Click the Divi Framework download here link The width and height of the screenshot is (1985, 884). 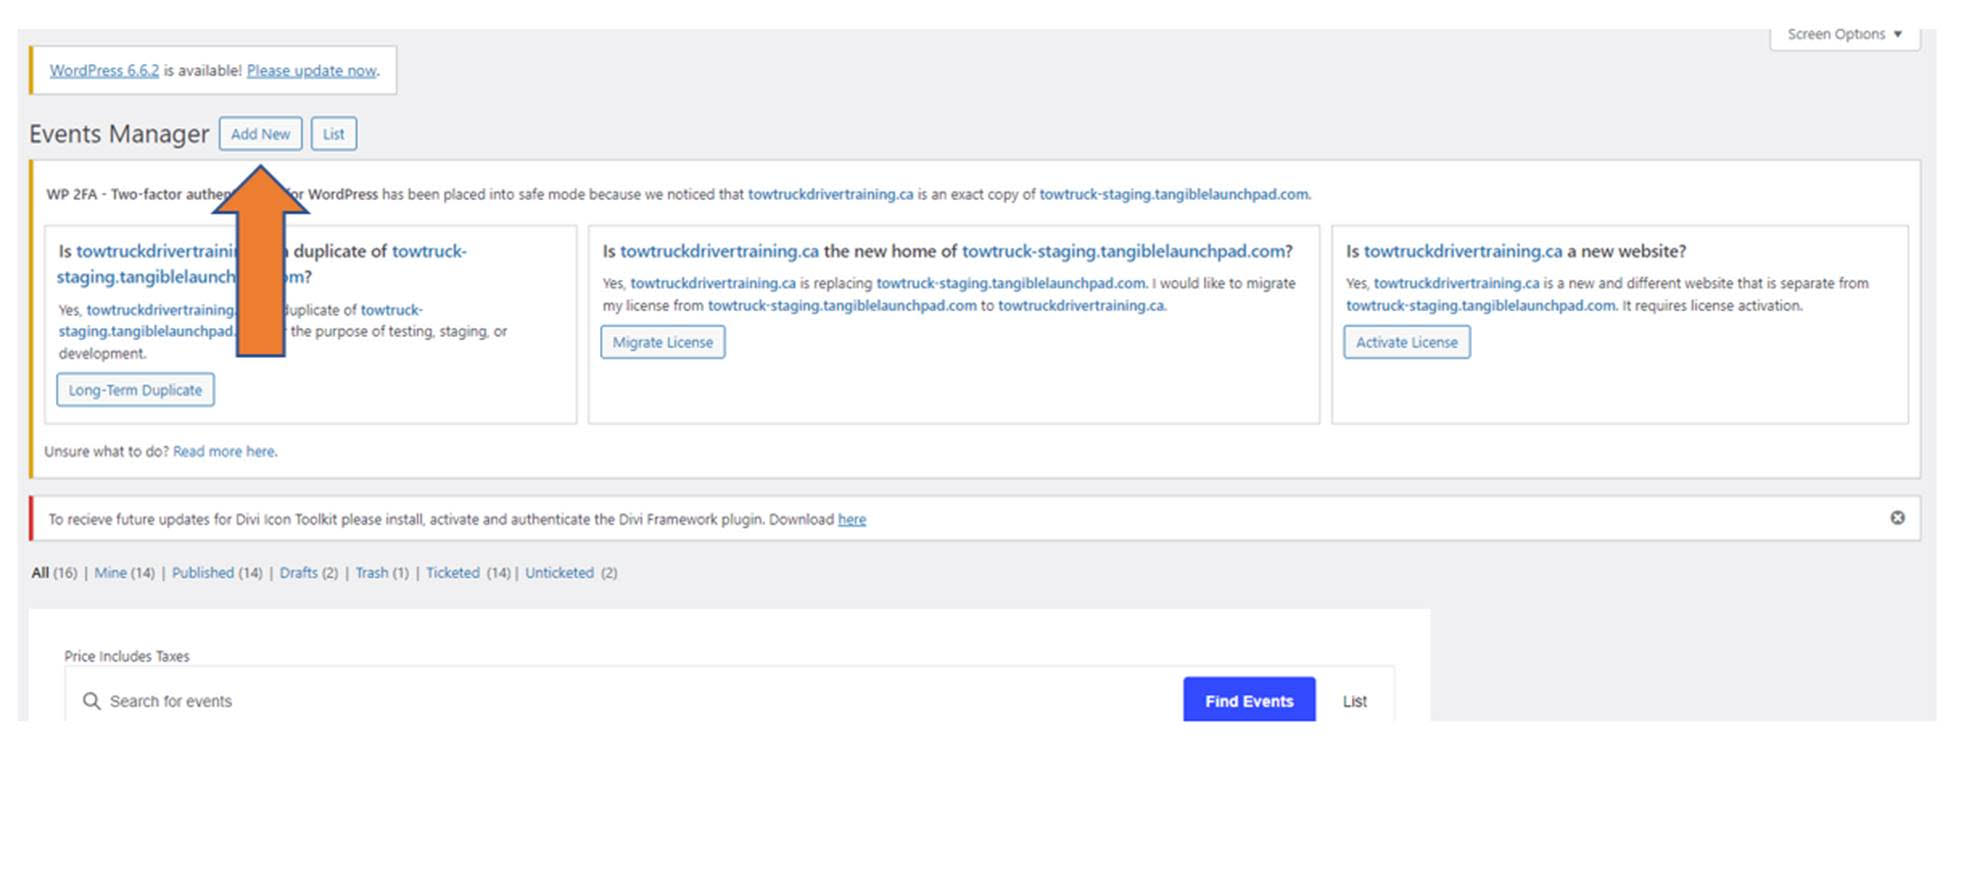pyautogui.click(x=851, y=520)
